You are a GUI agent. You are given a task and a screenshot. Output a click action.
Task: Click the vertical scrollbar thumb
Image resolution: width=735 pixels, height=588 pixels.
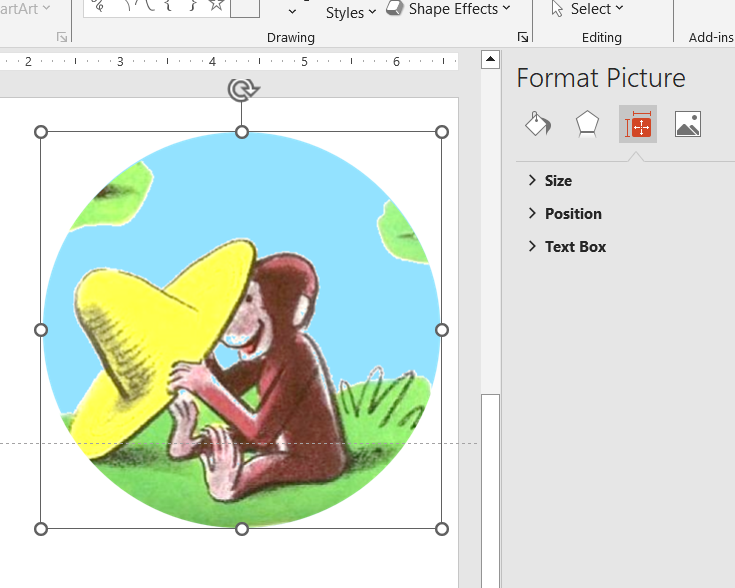click(490, 490)
